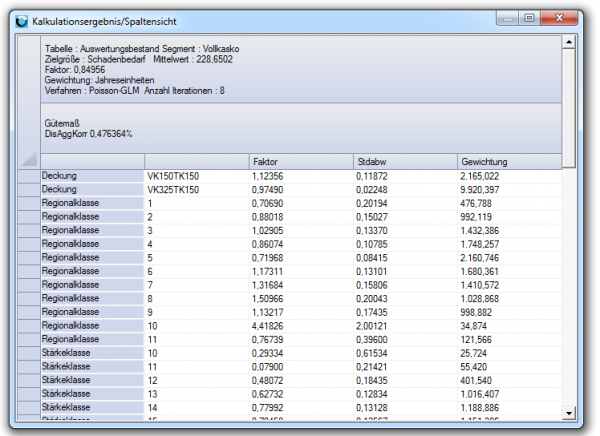Click Gewichtung value 1.410,572
Viewport: 600px width, 436px height.
pos(479,285)
